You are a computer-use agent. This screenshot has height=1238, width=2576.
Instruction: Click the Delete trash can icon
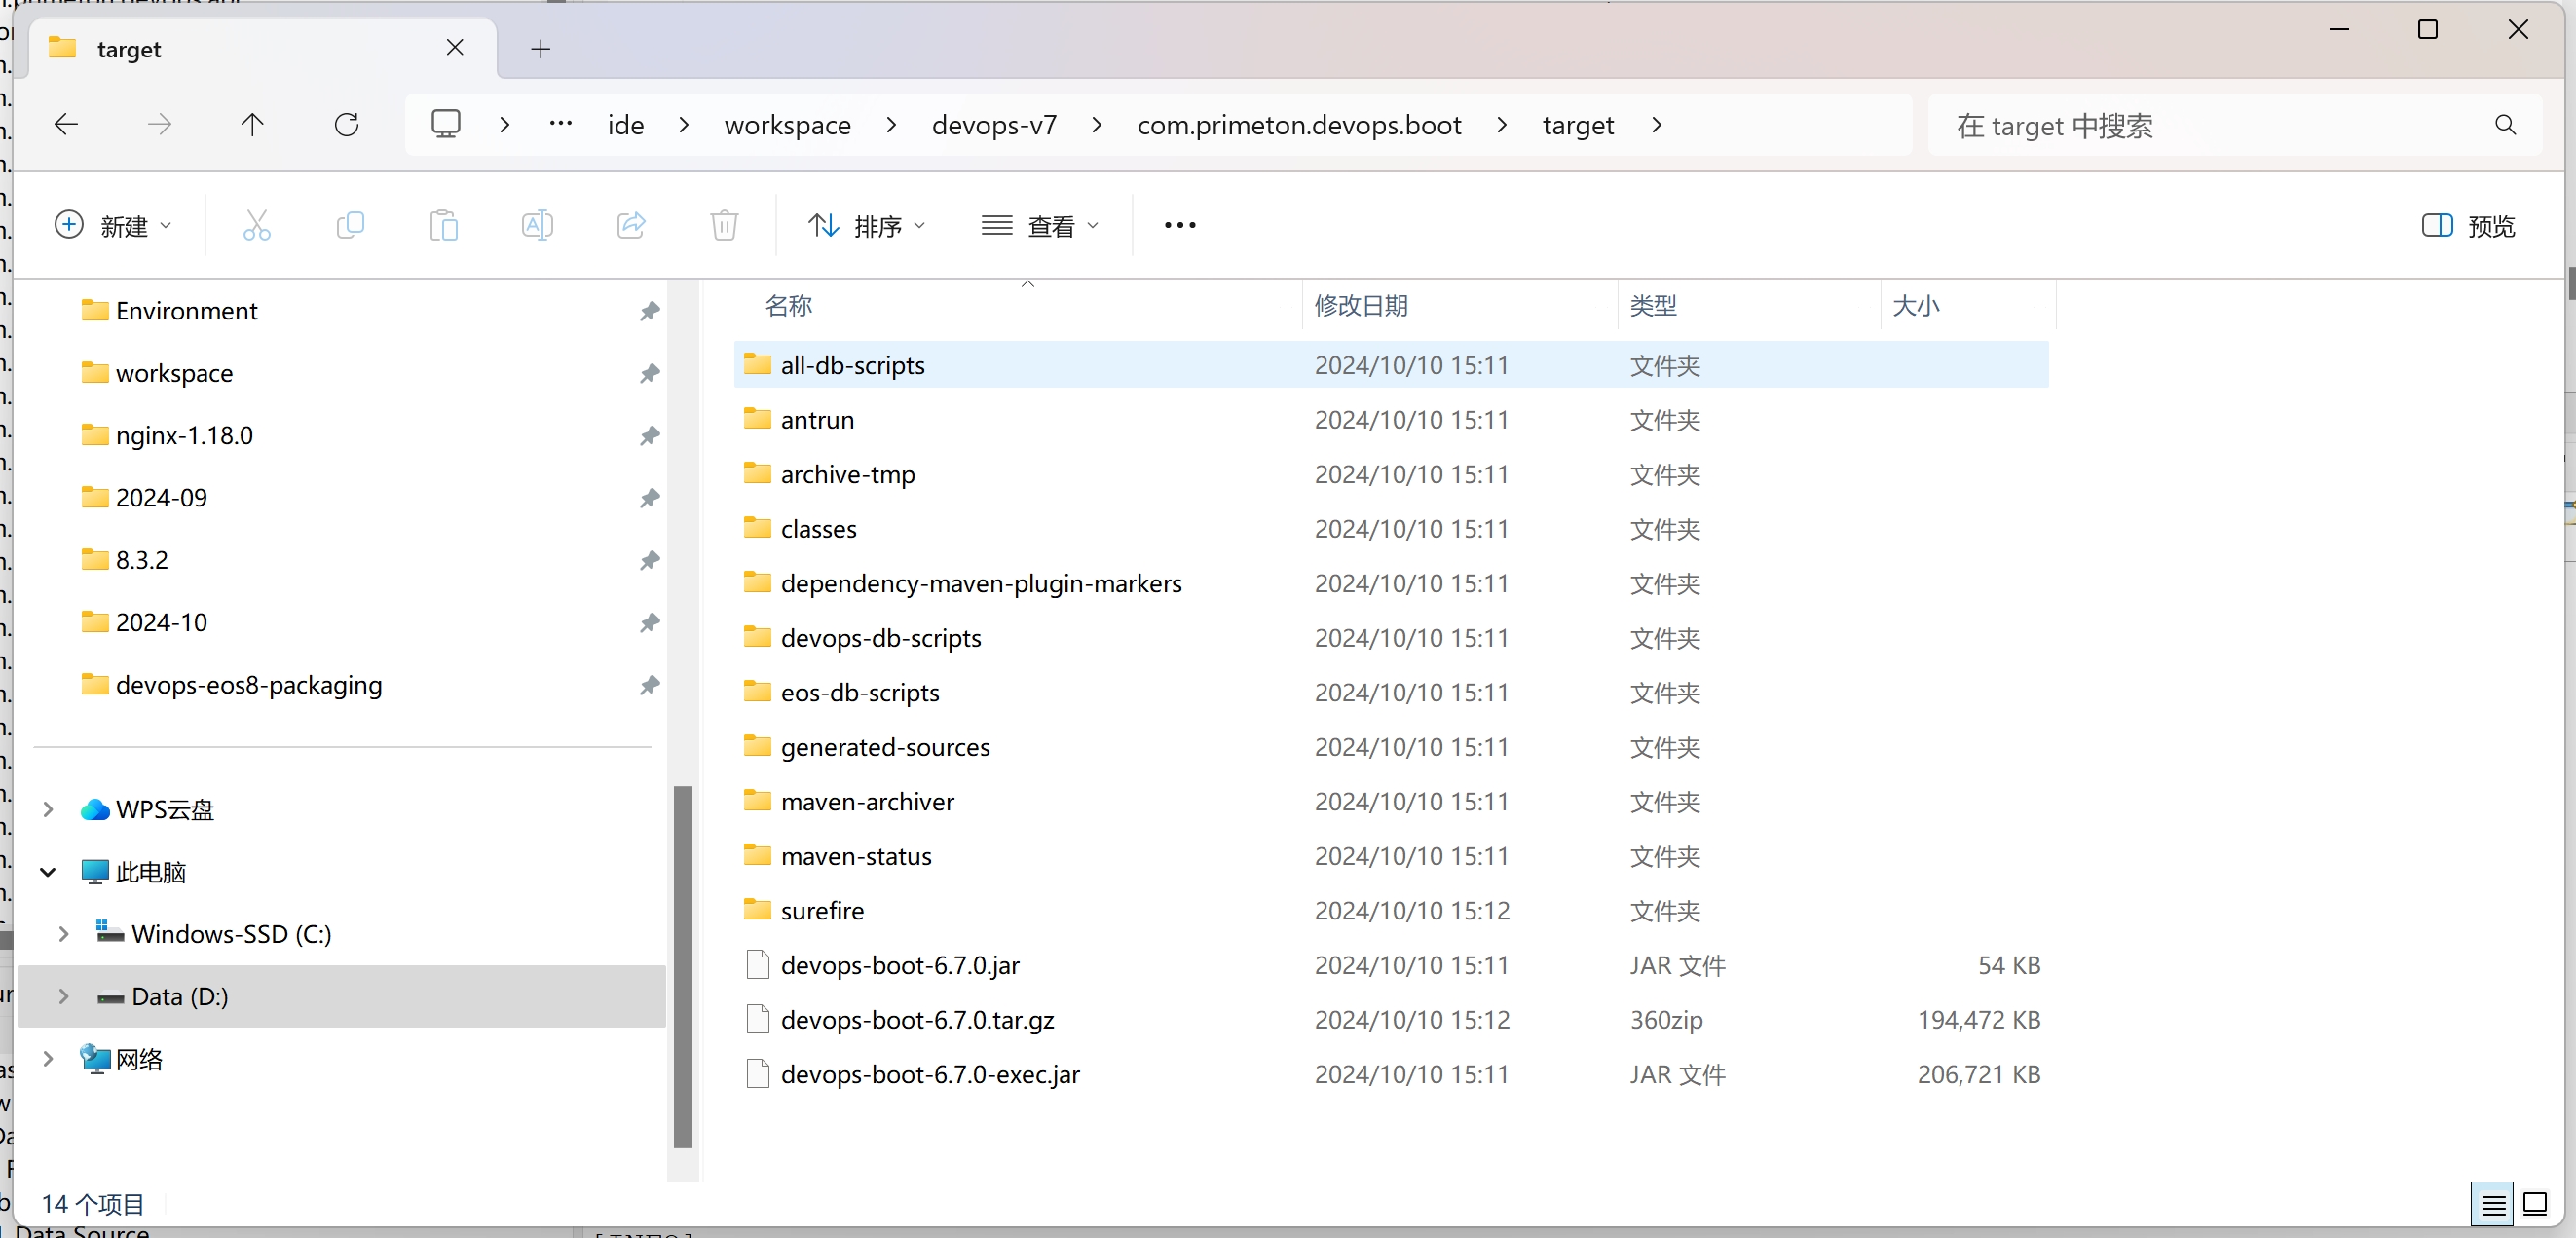pos(724,225)
